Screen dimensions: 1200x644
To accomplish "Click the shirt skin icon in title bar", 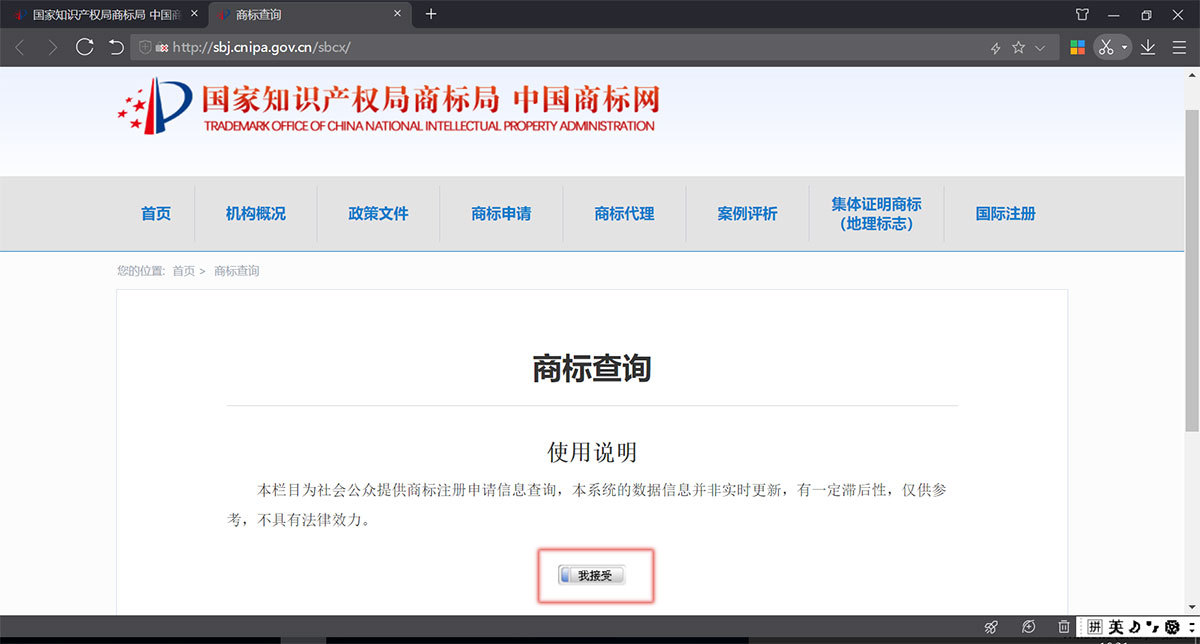I will point(1082,14).
